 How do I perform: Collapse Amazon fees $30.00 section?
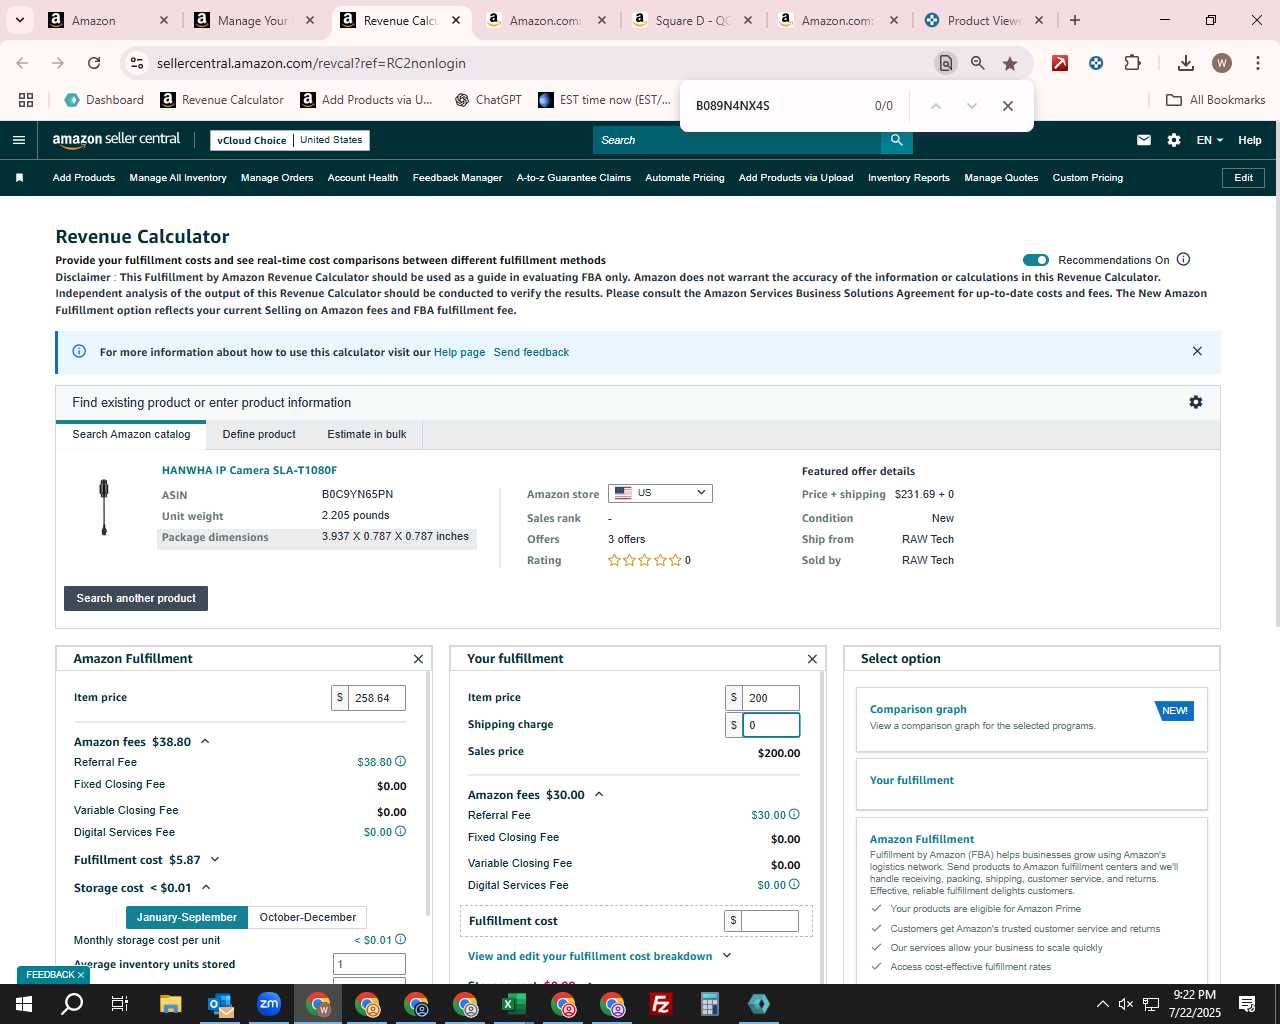[599, 795]
